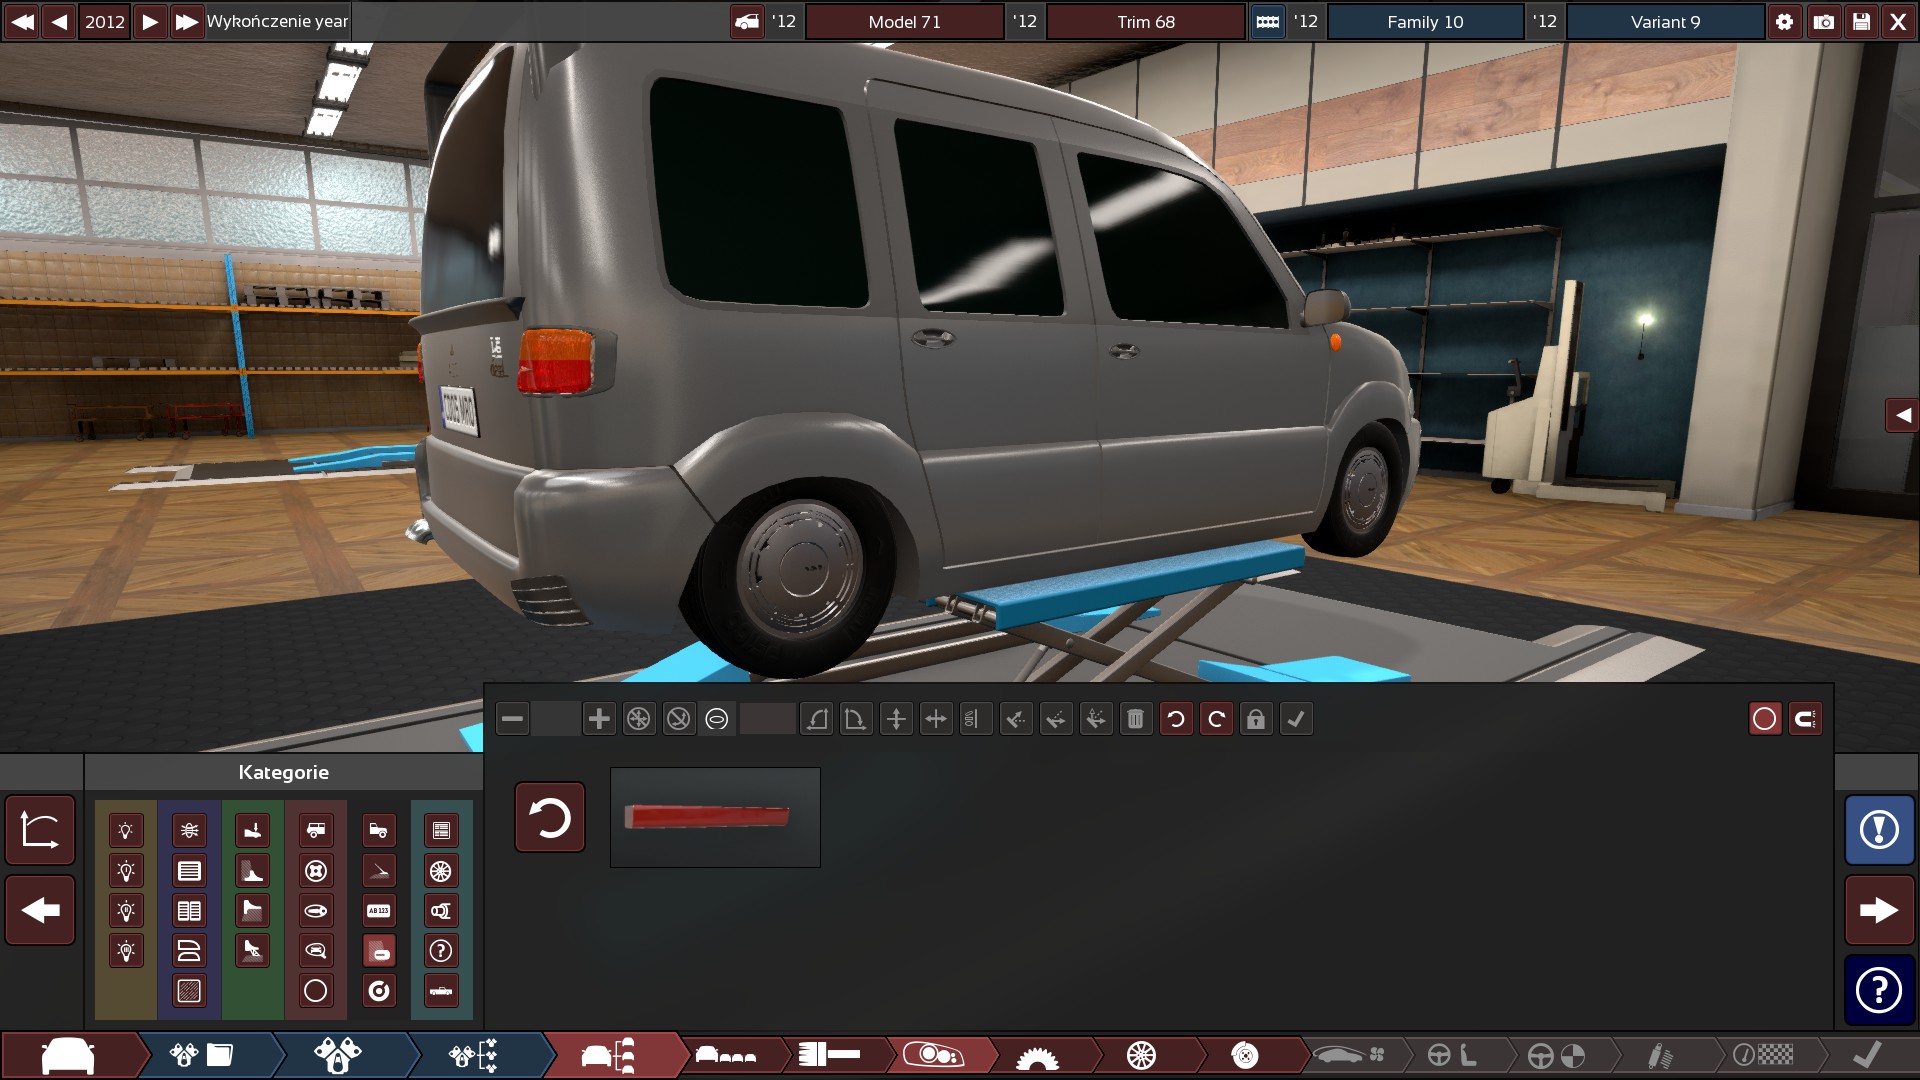Click the delete fixture trash icon
The image size is (1920, 1080).
click(x=1135, y=719)
